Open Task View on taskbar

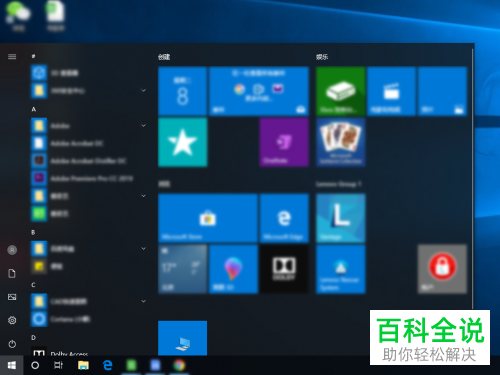(58, 365)
